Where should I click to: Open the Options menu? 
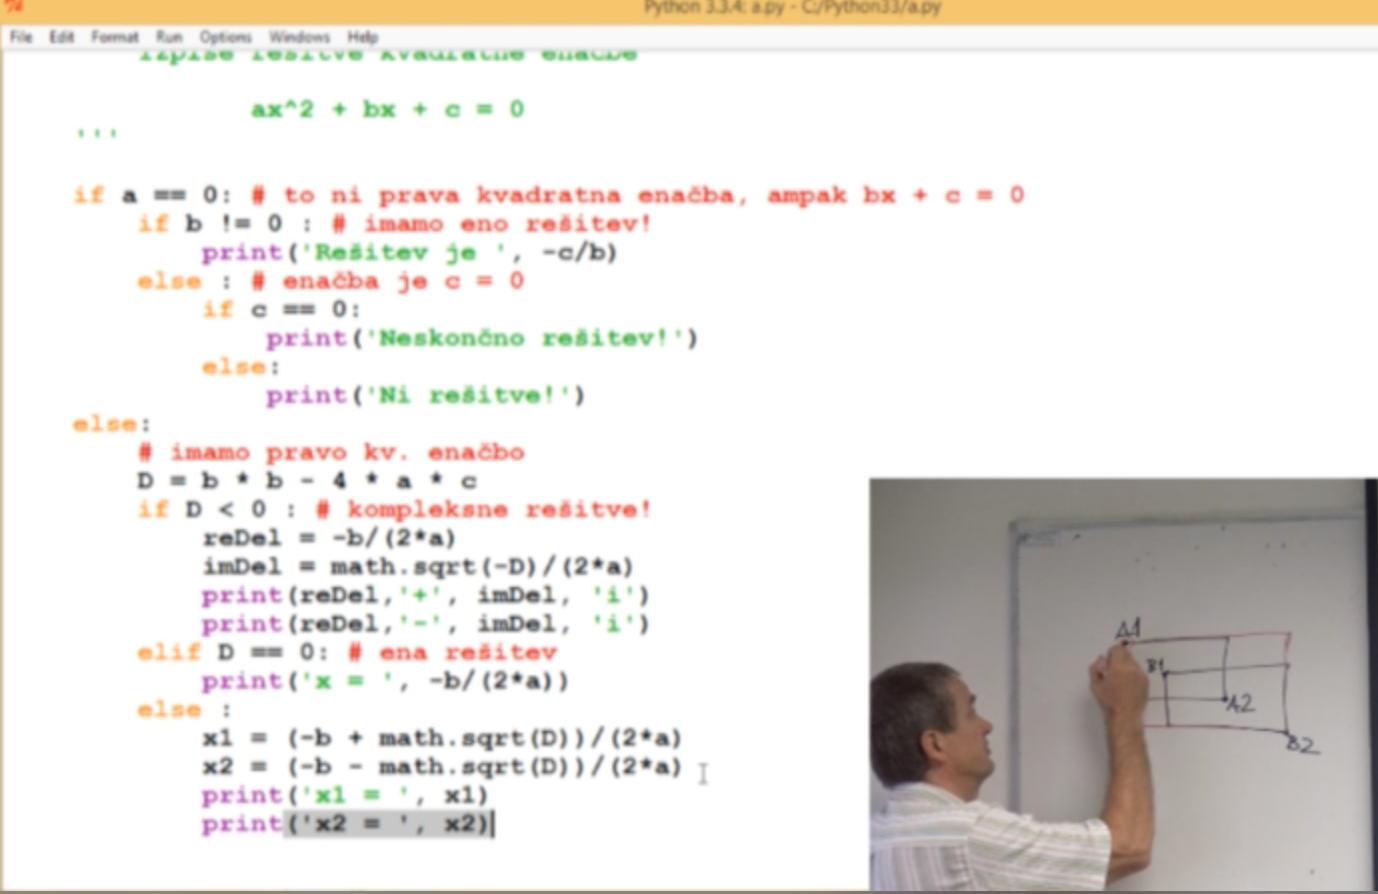[225, 37]
